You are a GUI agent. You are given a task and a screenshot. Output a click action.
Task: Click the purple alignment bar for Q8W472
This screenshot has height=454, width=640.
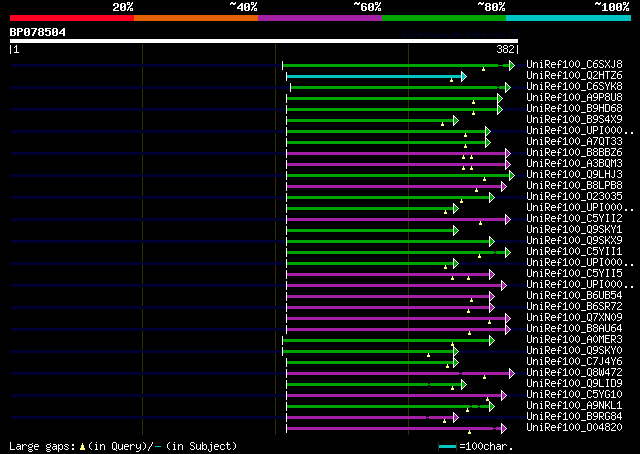(x=398, y=374)
